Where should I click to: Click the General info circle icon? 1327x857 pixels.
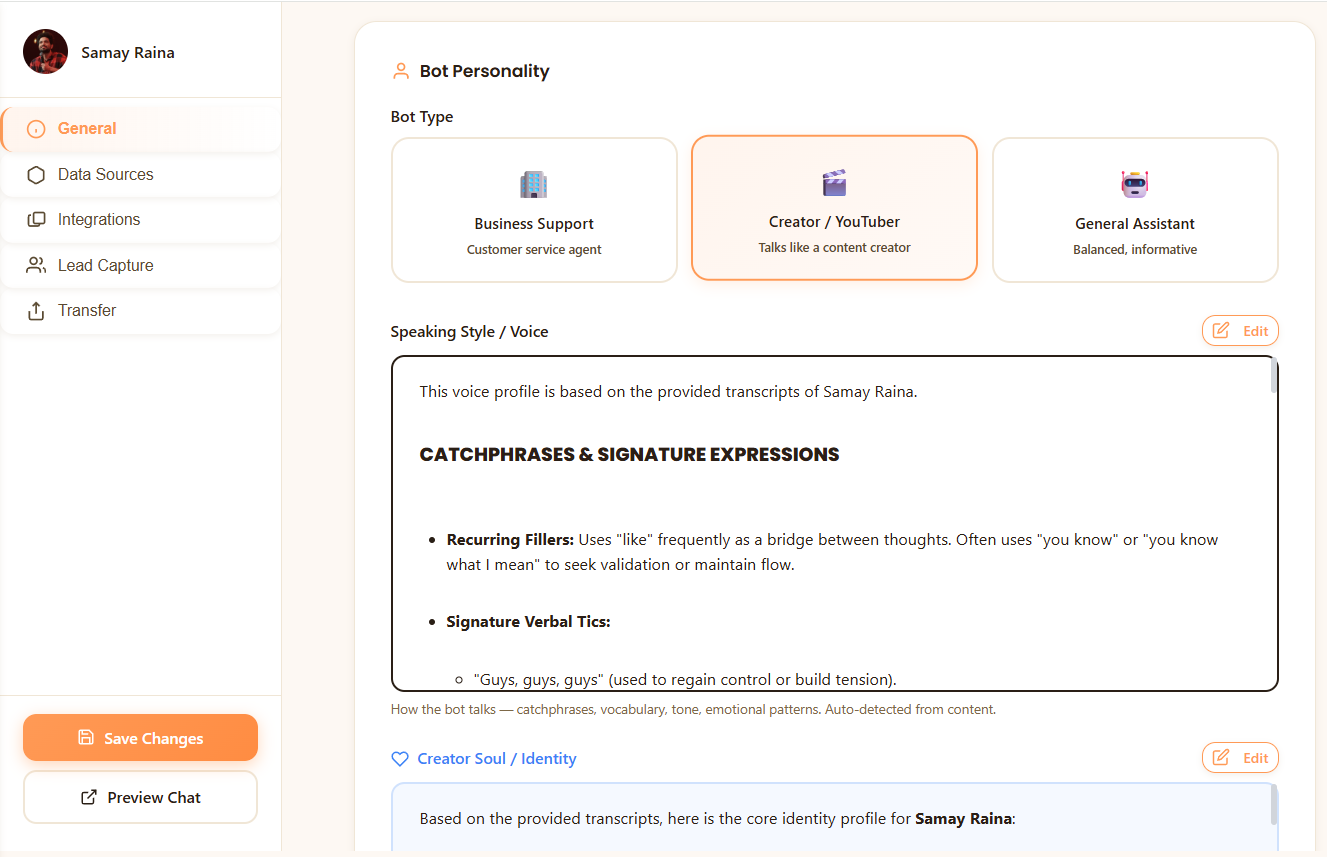tap(36, 129)
